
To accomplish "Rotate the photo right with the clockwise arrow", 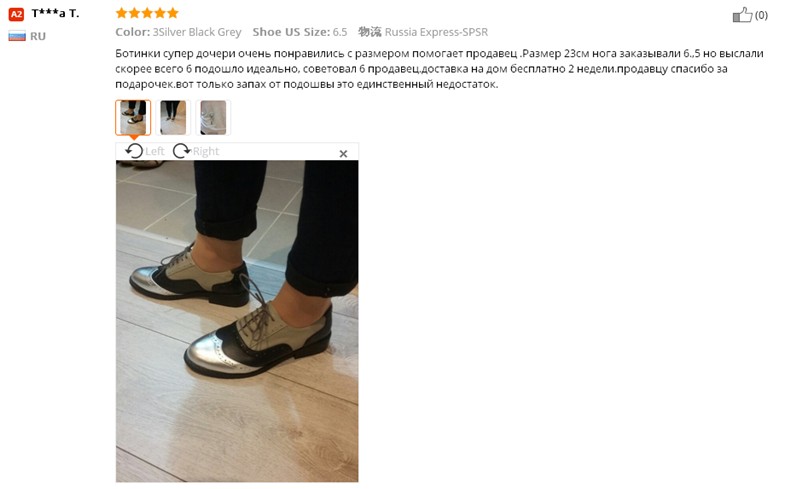I will 181,151.
